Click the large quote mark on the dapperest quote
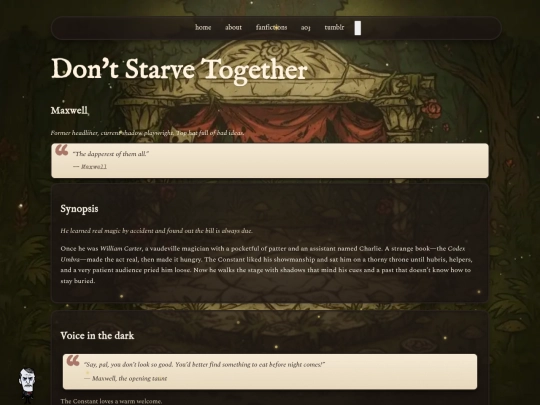540x405 pixels. (62, 150)
